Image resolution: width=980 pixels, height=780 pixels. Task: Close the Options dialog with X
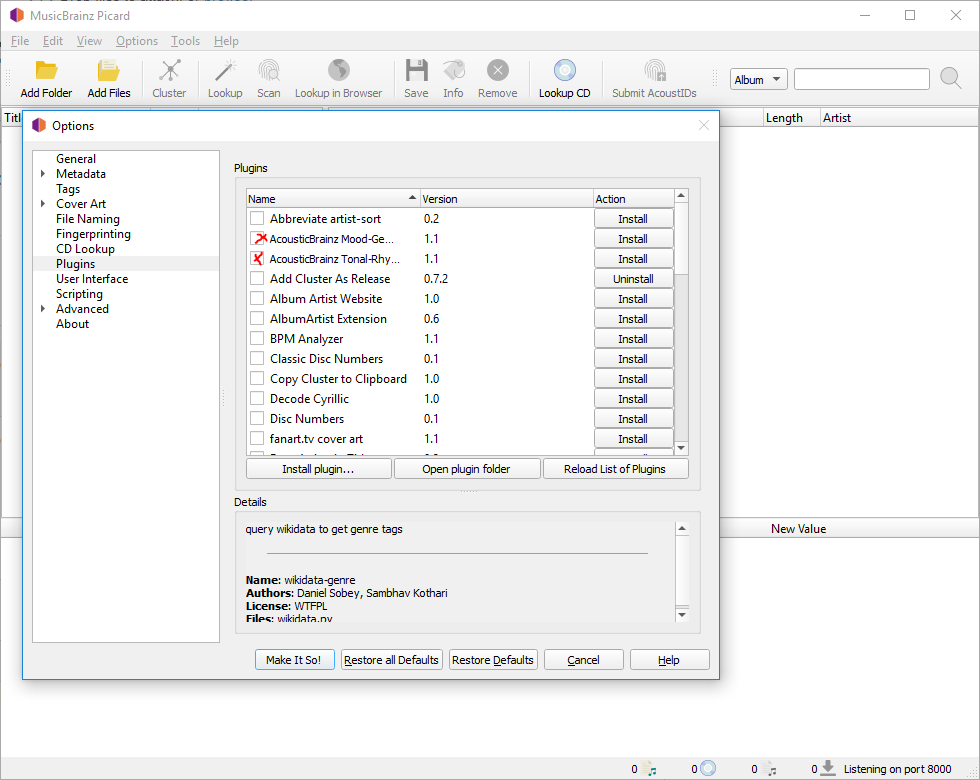(704, 125)
